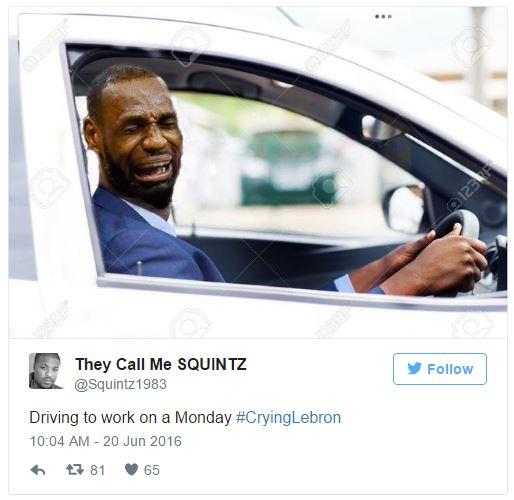This screenshot has width=514, height=500.
Task: Open the three-dot more options menu
Action: [383, 16]
